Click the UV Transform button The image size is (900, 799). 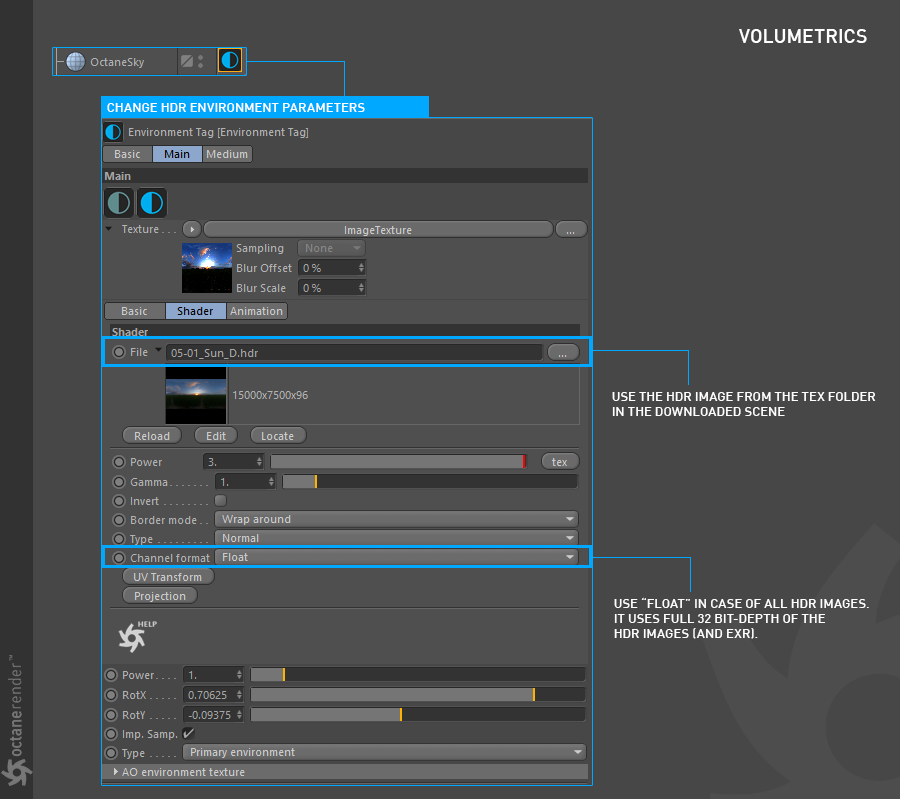coord(168,577)
